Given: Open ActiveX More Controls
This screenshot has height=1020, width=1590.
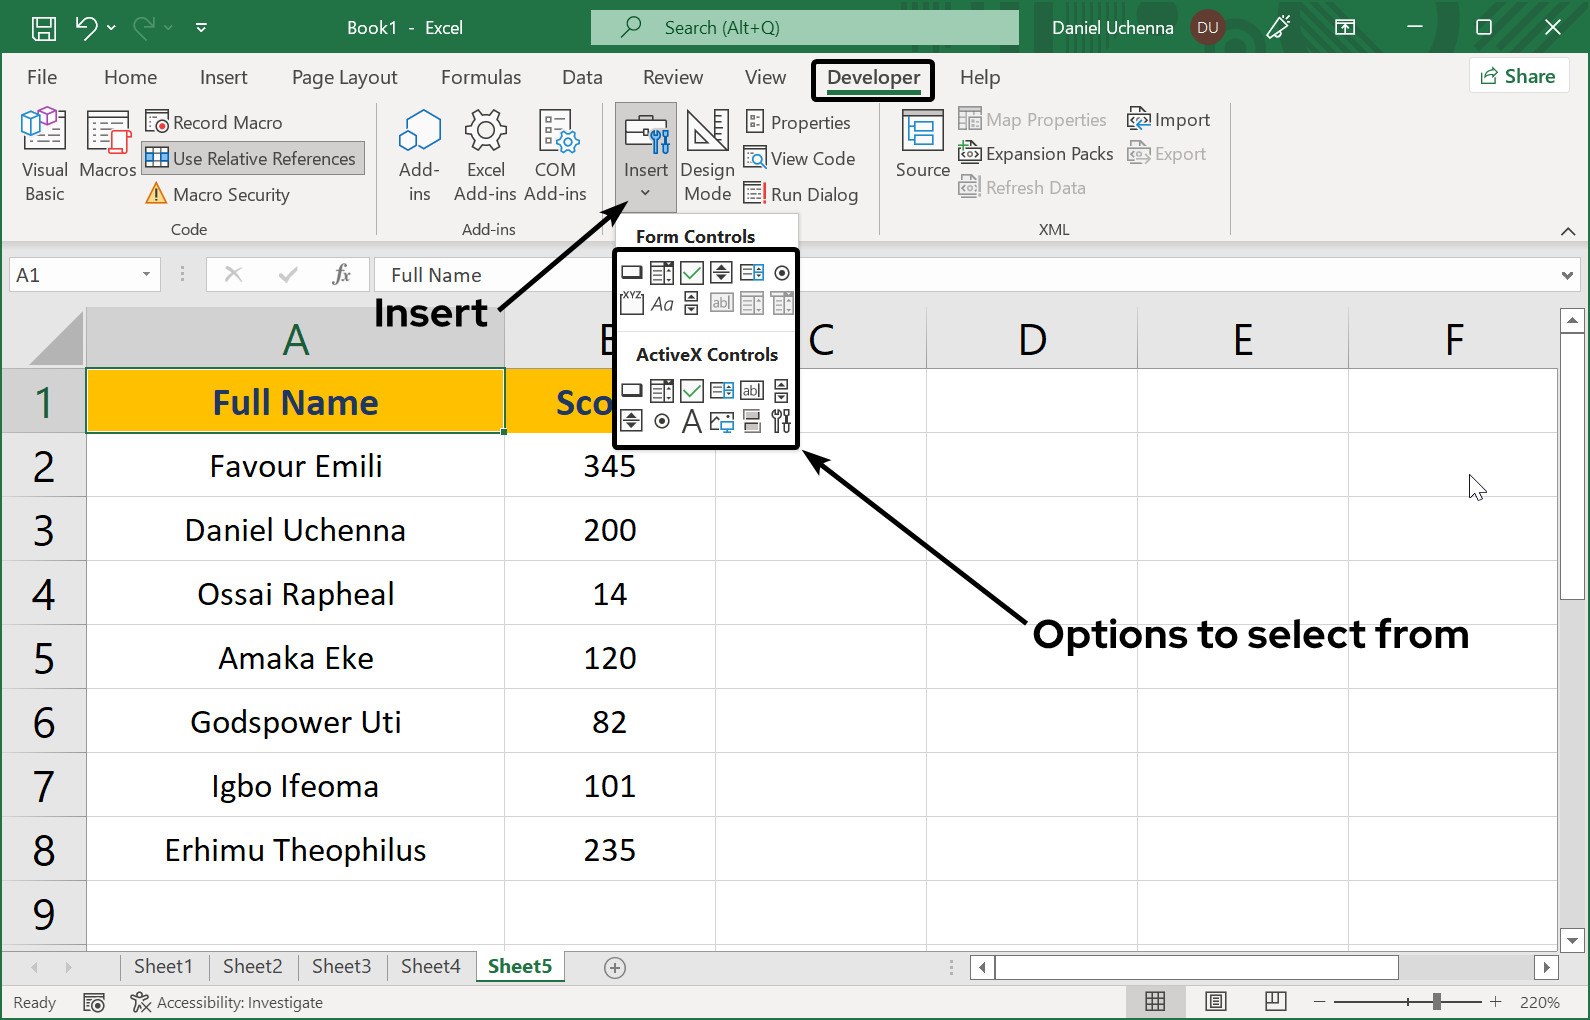Looking at the screenshot, I should click(x=781, y=422).
